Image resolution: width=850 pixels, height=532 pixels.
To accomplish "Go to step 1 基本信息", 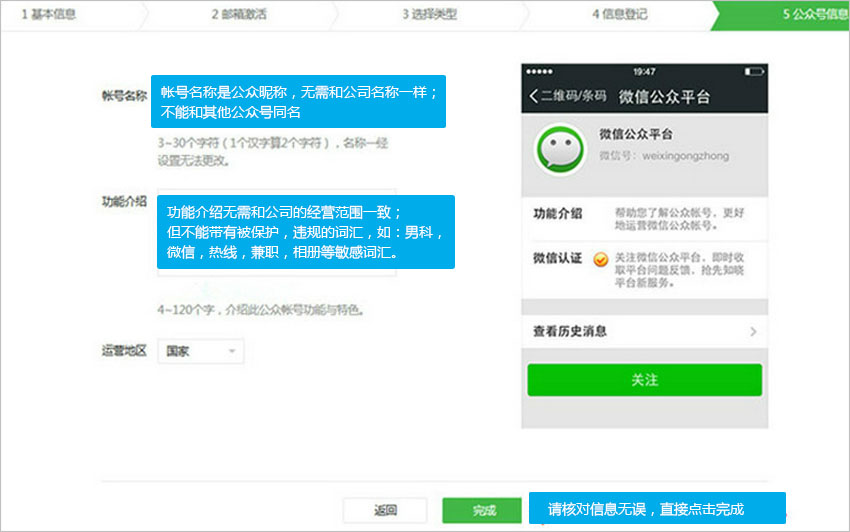I will pyautogui.click(x=48, y=14).
